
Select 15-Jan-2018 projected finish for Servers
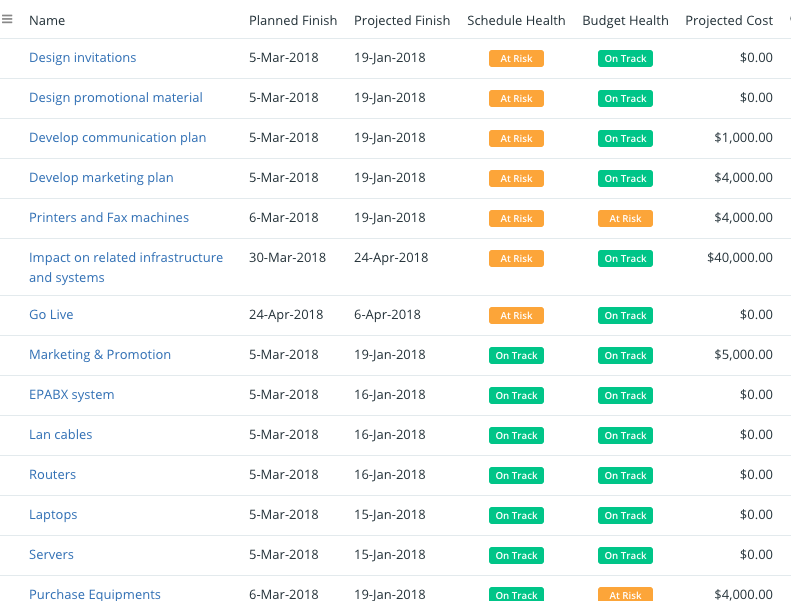(389, 554)
